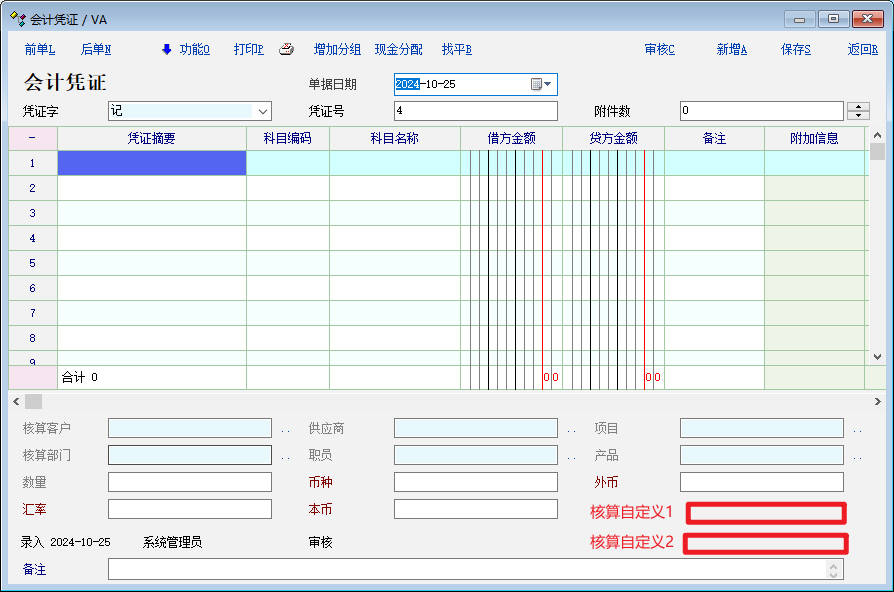Image resolution: width=894 pixels, height=592 pixels.
Task: Click the 审核 audit button in the toolbar
Action: click(659, 50)
